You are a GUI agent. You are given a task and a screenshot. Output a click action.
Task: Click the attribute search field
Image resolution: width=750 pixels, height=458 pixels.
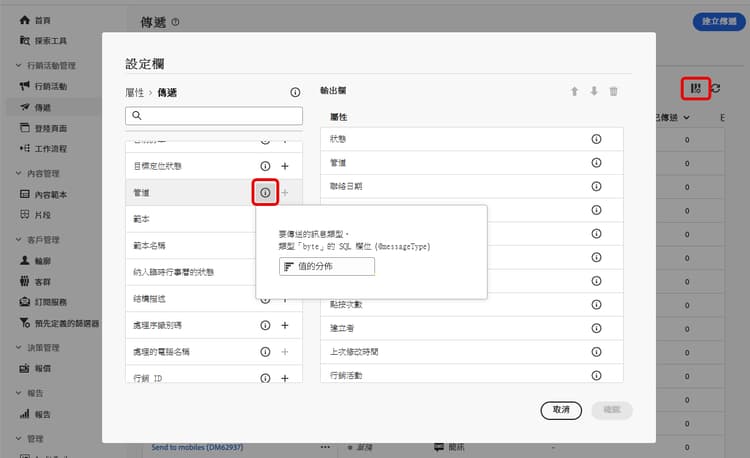[x=214, y=115]
